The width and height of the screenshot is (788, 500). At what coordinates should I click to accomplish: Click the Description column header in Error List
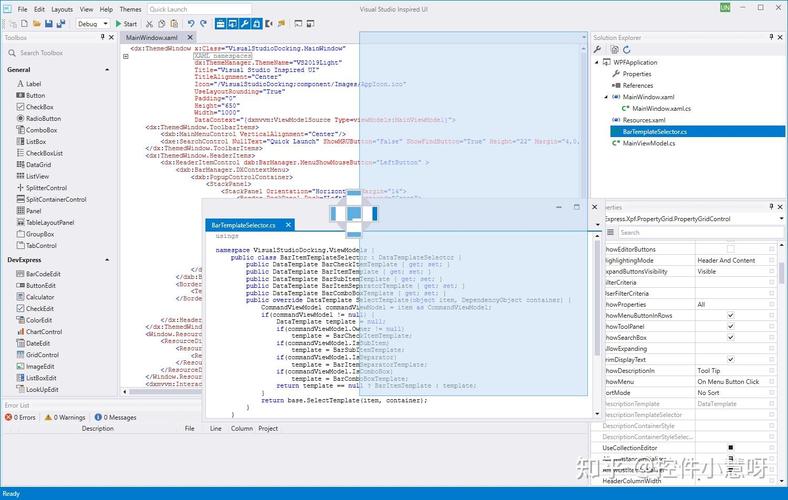pyautogui.click(x=97, y=429)
